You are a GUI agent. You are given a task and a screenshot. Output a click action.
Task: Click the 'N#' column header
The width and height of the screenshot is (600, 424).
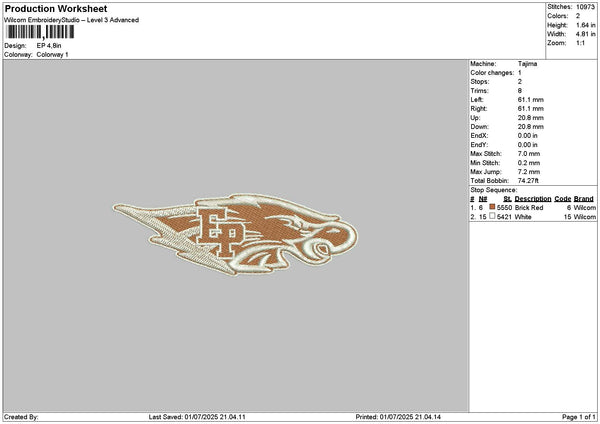(x=483, y=199)
